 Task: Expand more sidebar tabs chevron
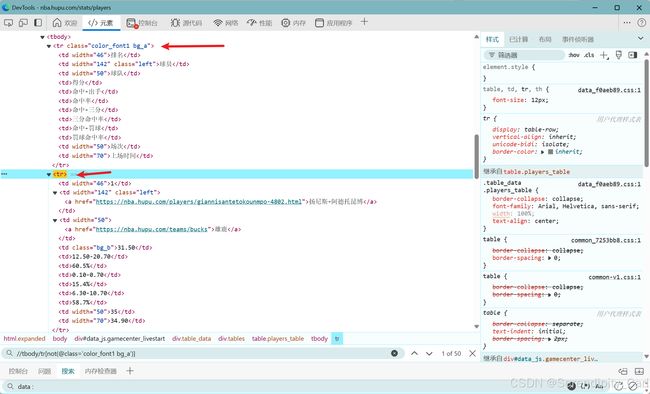641,39
